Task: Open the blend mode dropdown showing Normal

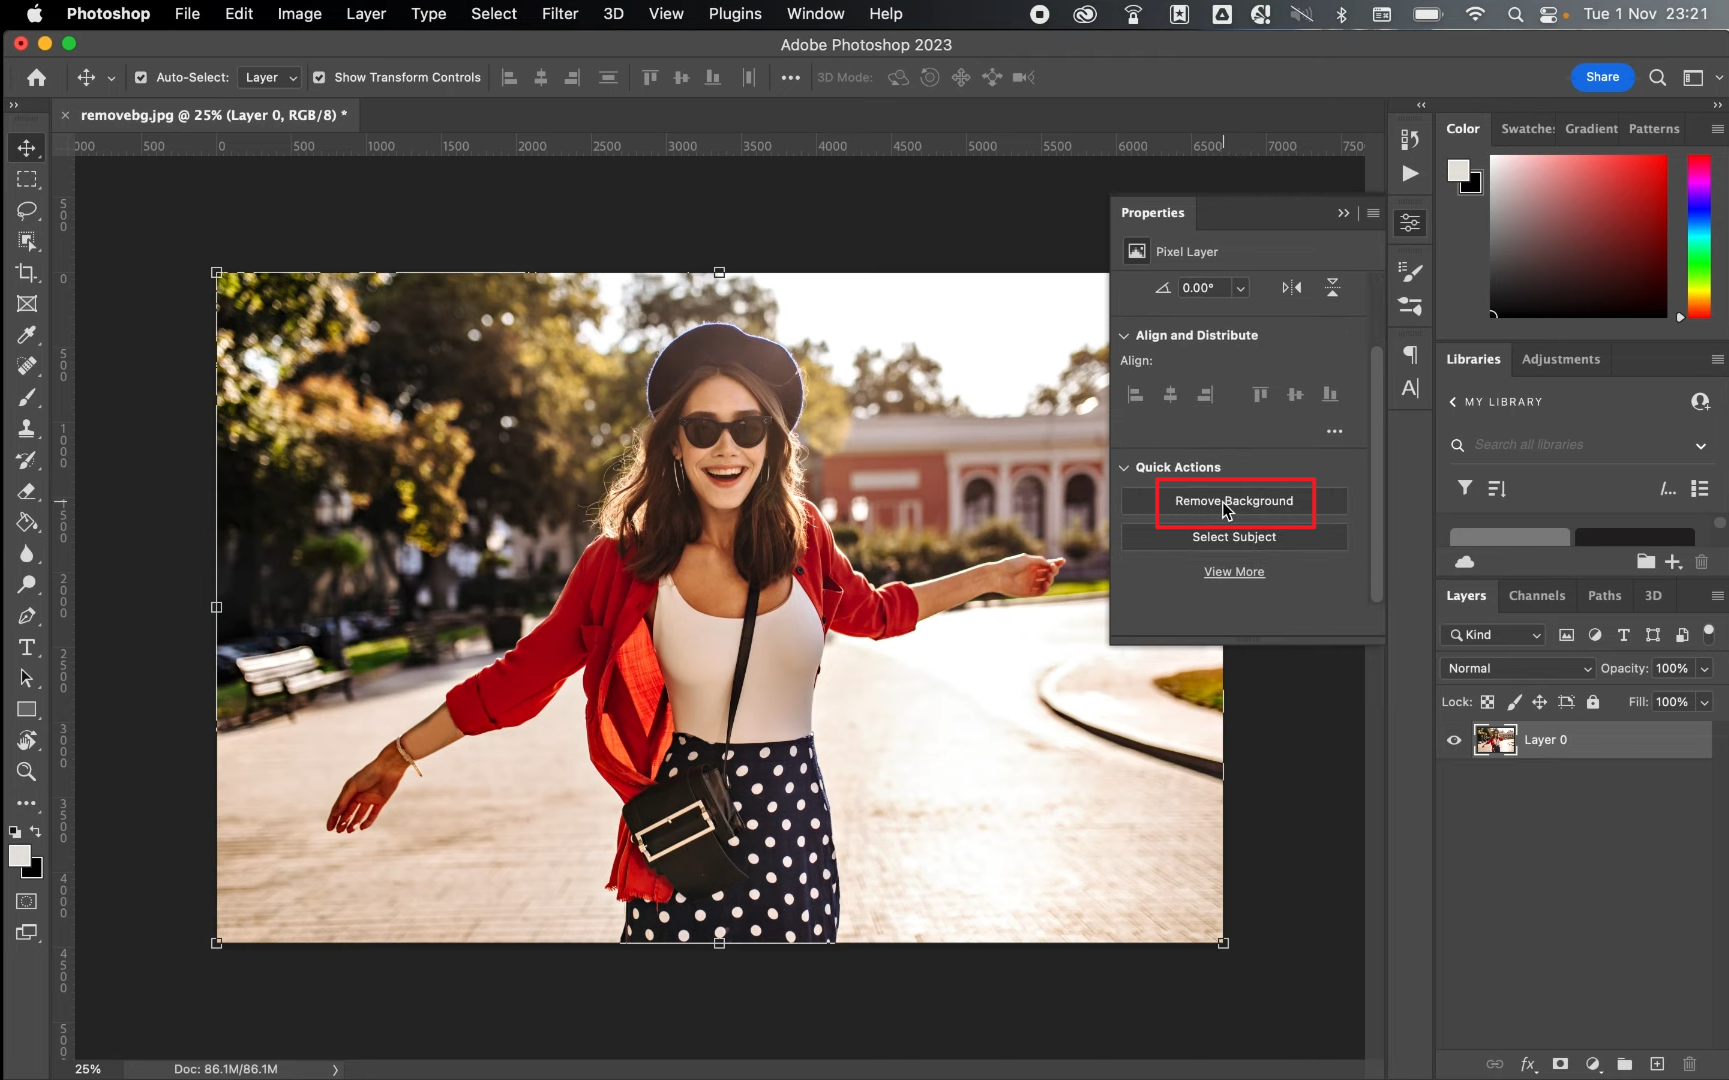Action: (1516, 668)
